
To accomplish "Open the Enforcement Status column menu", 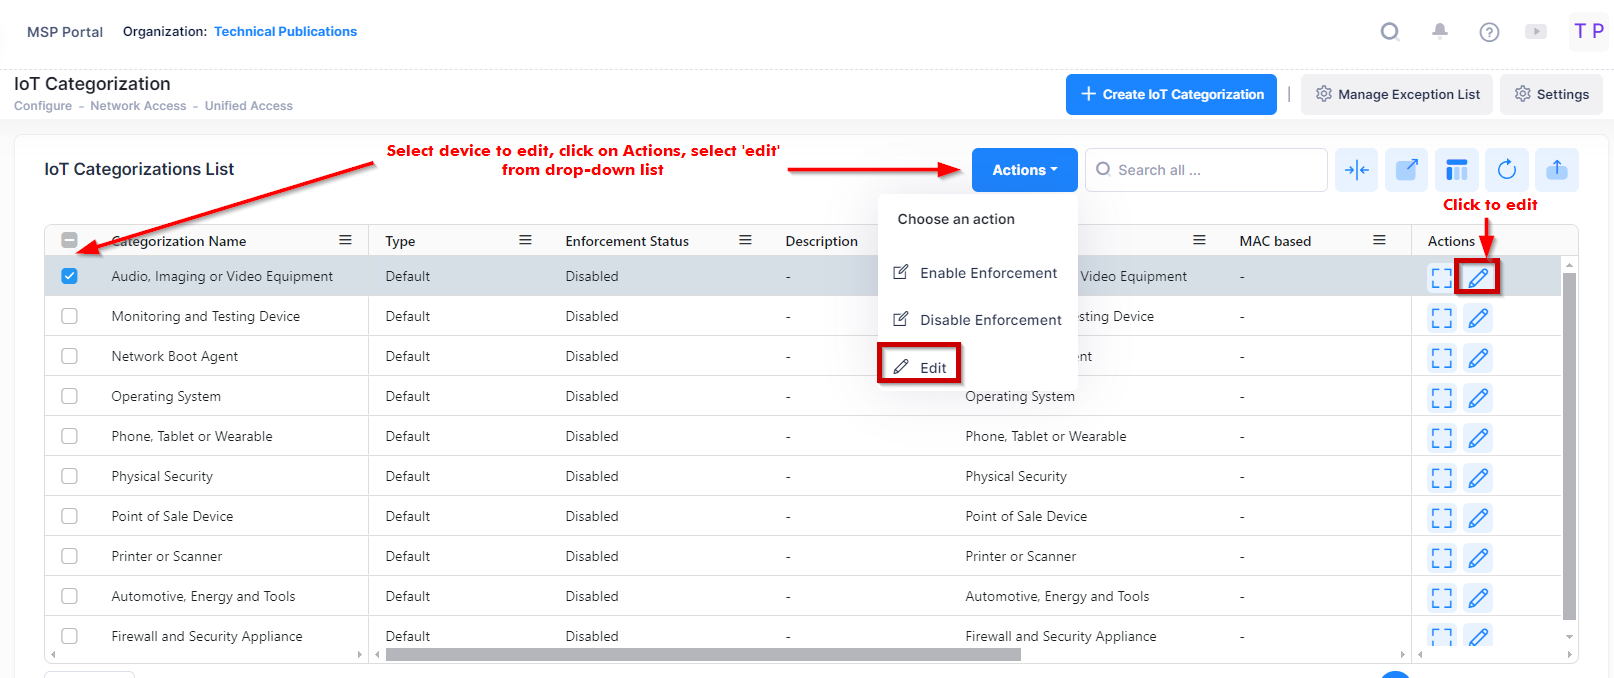I will click(x=745, y=240).
